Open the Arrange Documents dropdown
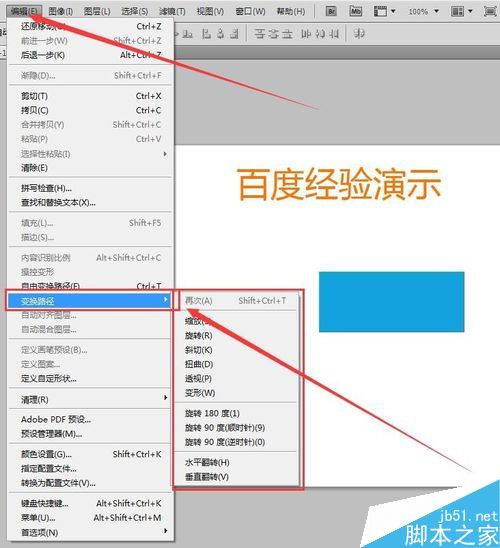500x548 pixels. coord(462,11)
